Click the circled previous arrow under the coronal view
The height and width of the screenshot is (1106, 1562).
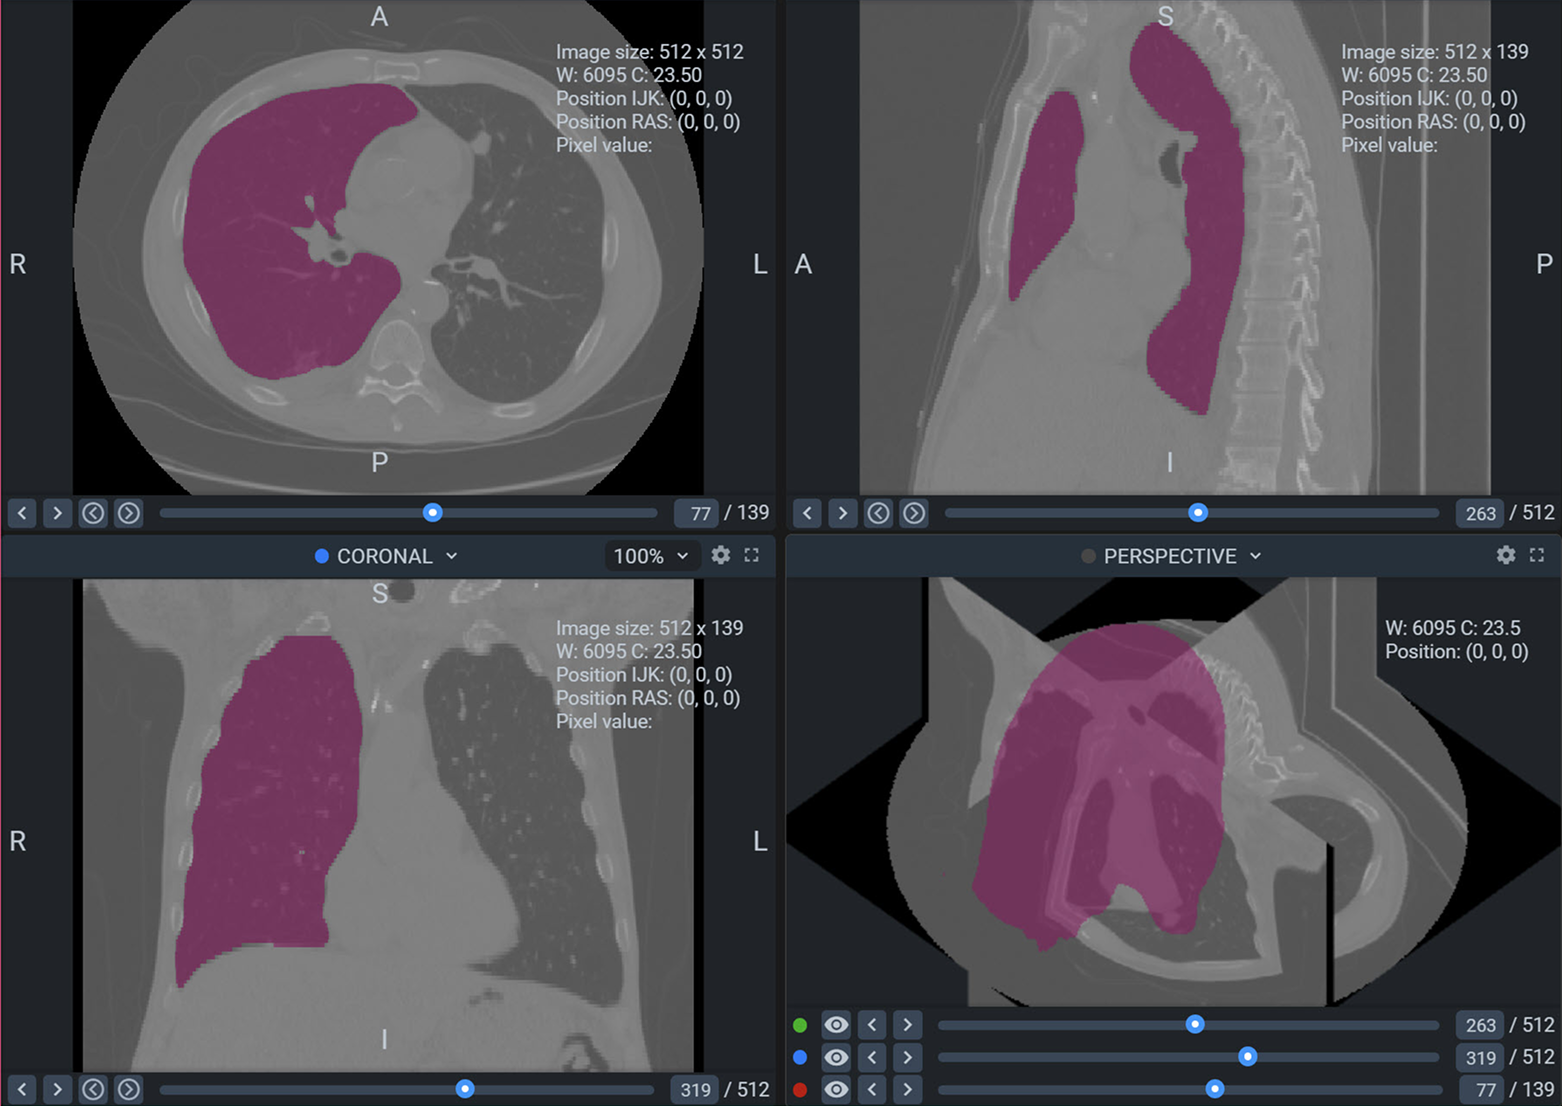coord(93,1089)
